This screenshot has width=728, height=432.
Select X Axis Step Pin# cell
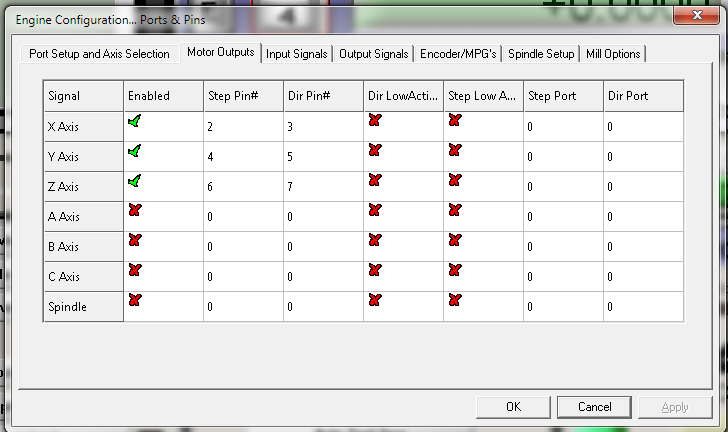(x=243, y=127)
